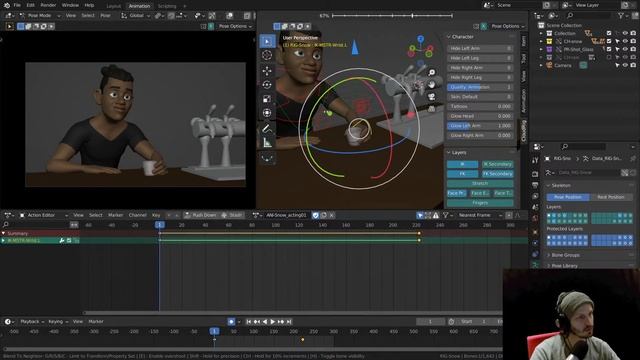Switch to the Scripting workspace tab
Viewport: 640px width, 360px height.
tap(167, 6)
